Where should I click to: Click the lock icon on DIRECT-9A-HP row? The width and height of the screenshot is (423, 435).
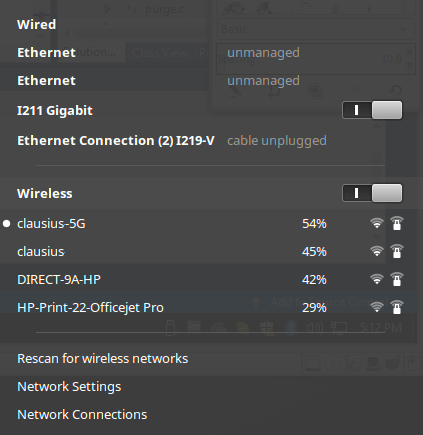[397, 279]
